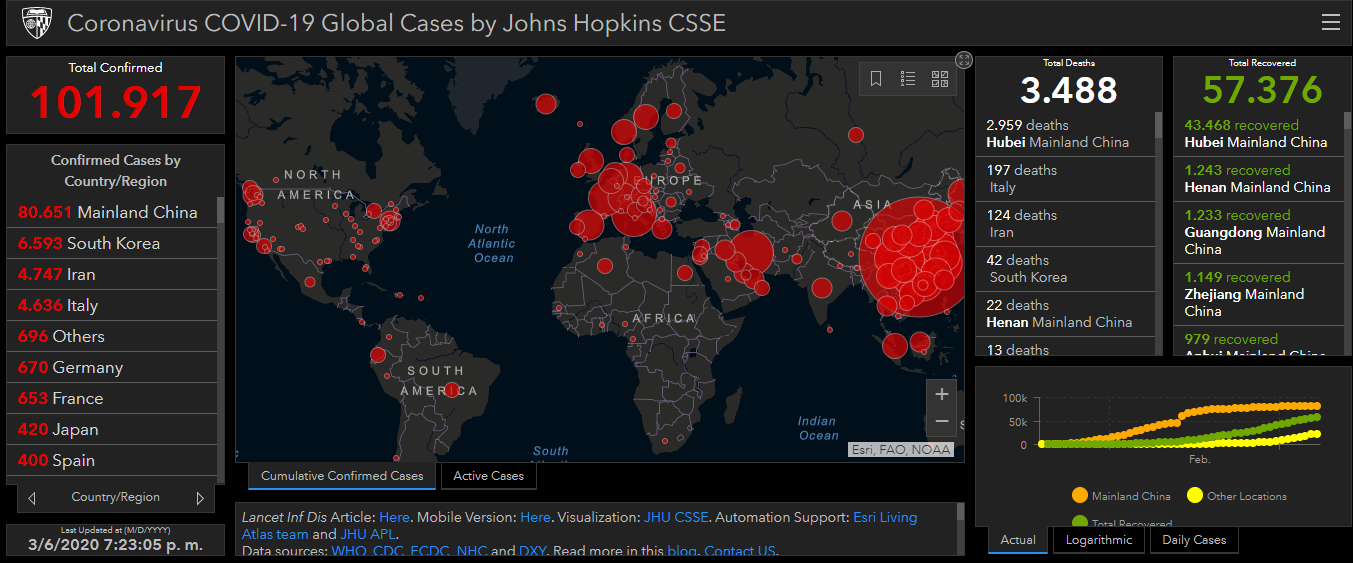
Task: Toggle Total Recovered green legend series
Action: (1121, 522)
